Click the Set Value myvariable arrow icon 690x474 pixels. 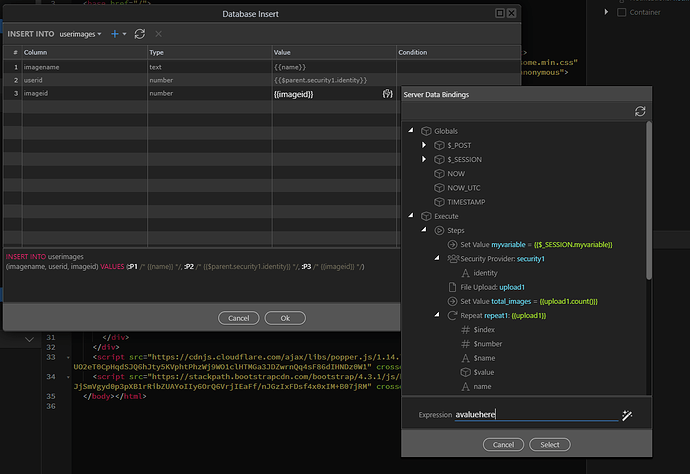coord(452,245)
